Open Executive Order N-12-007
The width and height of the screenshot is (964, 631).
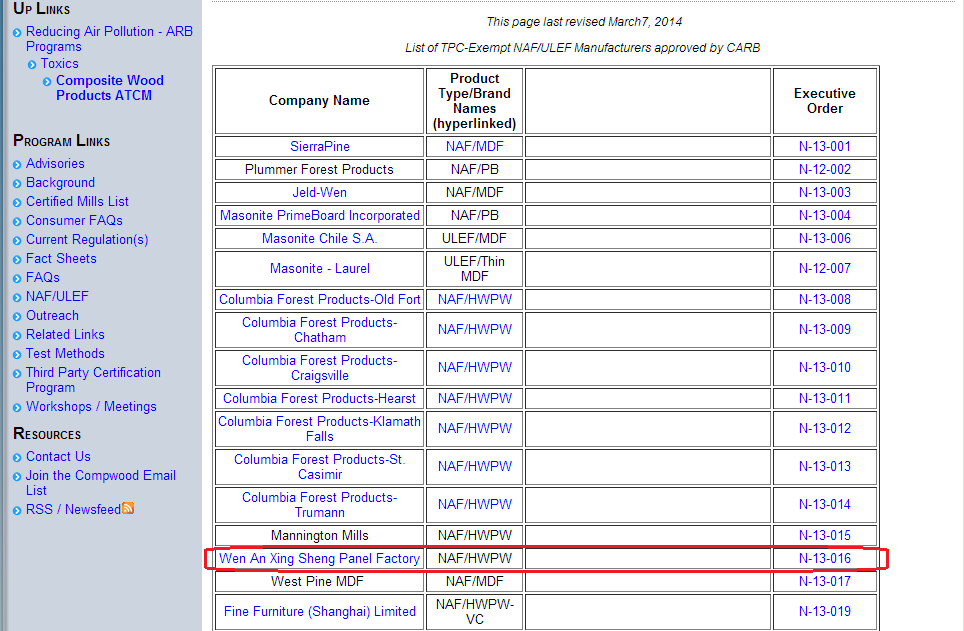824,269
